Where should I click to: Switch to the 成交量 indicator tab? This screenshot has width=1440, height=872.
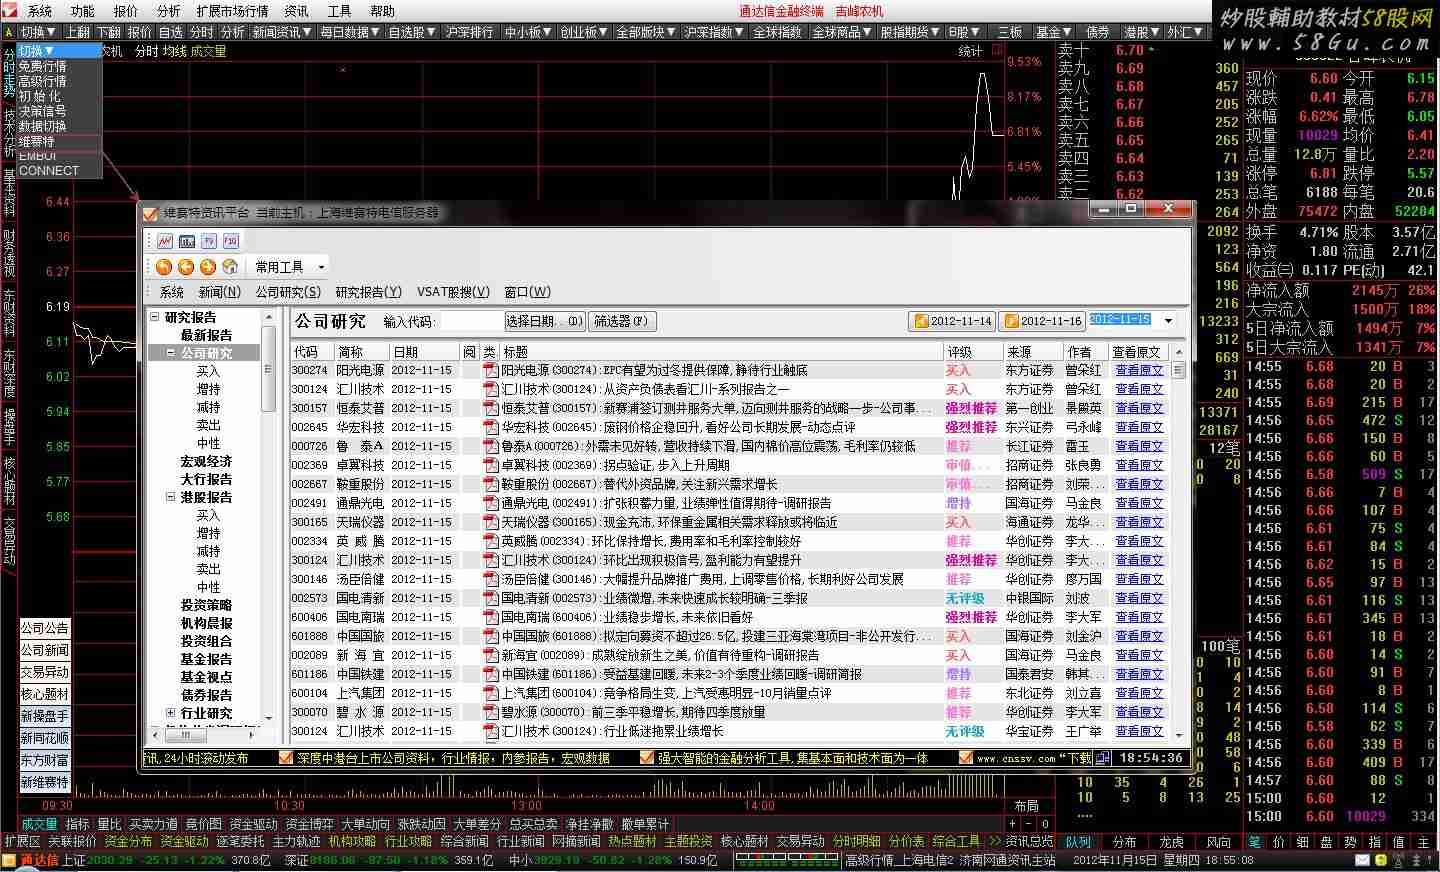tap(40, 824)
